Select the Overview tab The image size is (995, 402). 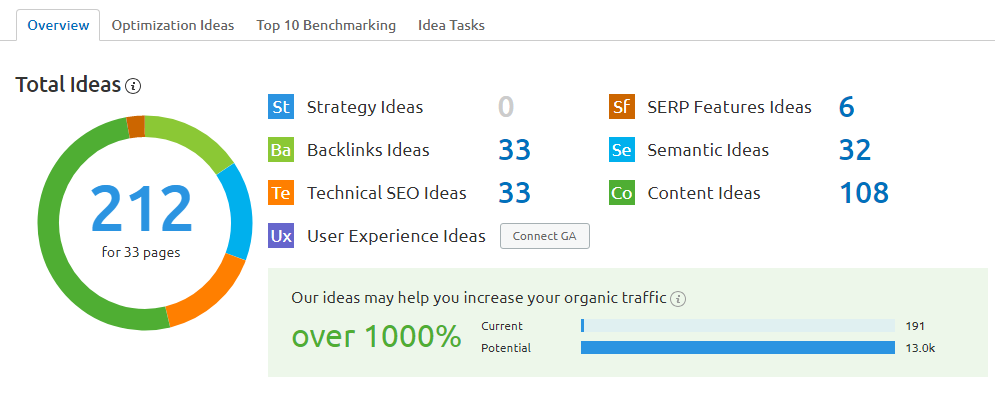point(58,25)
